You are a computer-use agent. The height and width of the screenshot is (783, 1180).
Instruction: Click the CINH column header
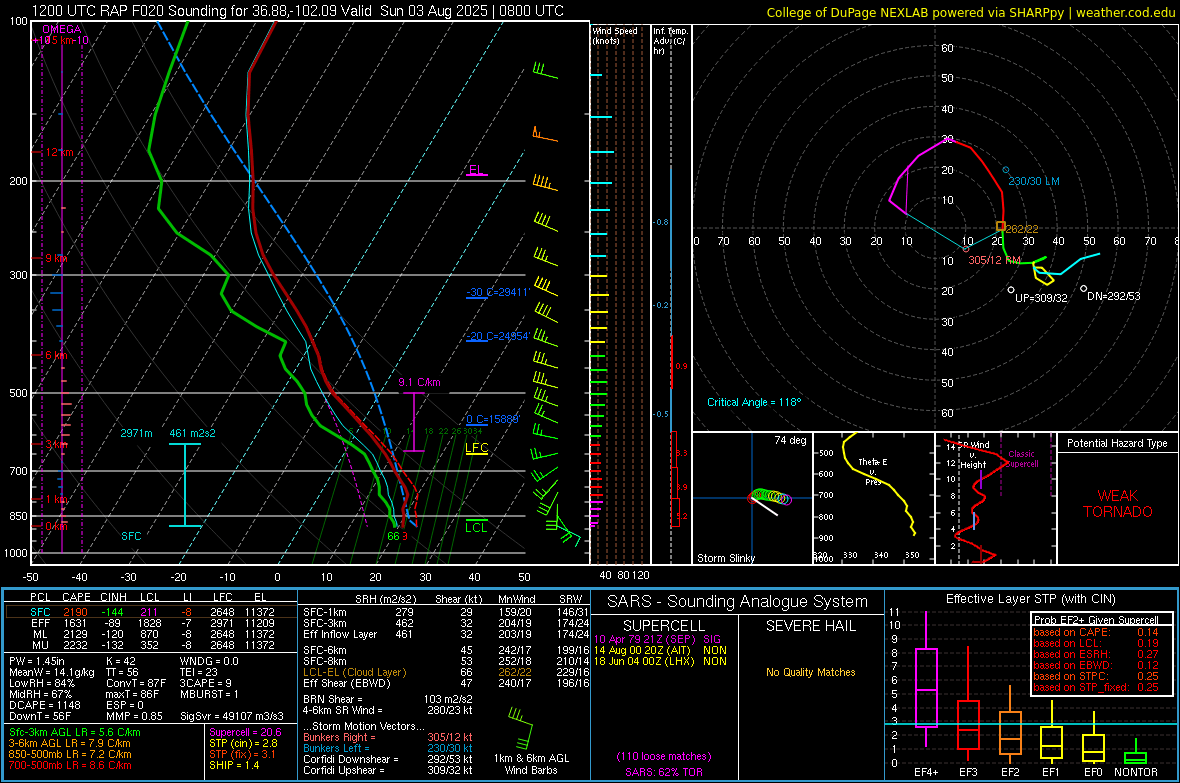click(113, 597)
